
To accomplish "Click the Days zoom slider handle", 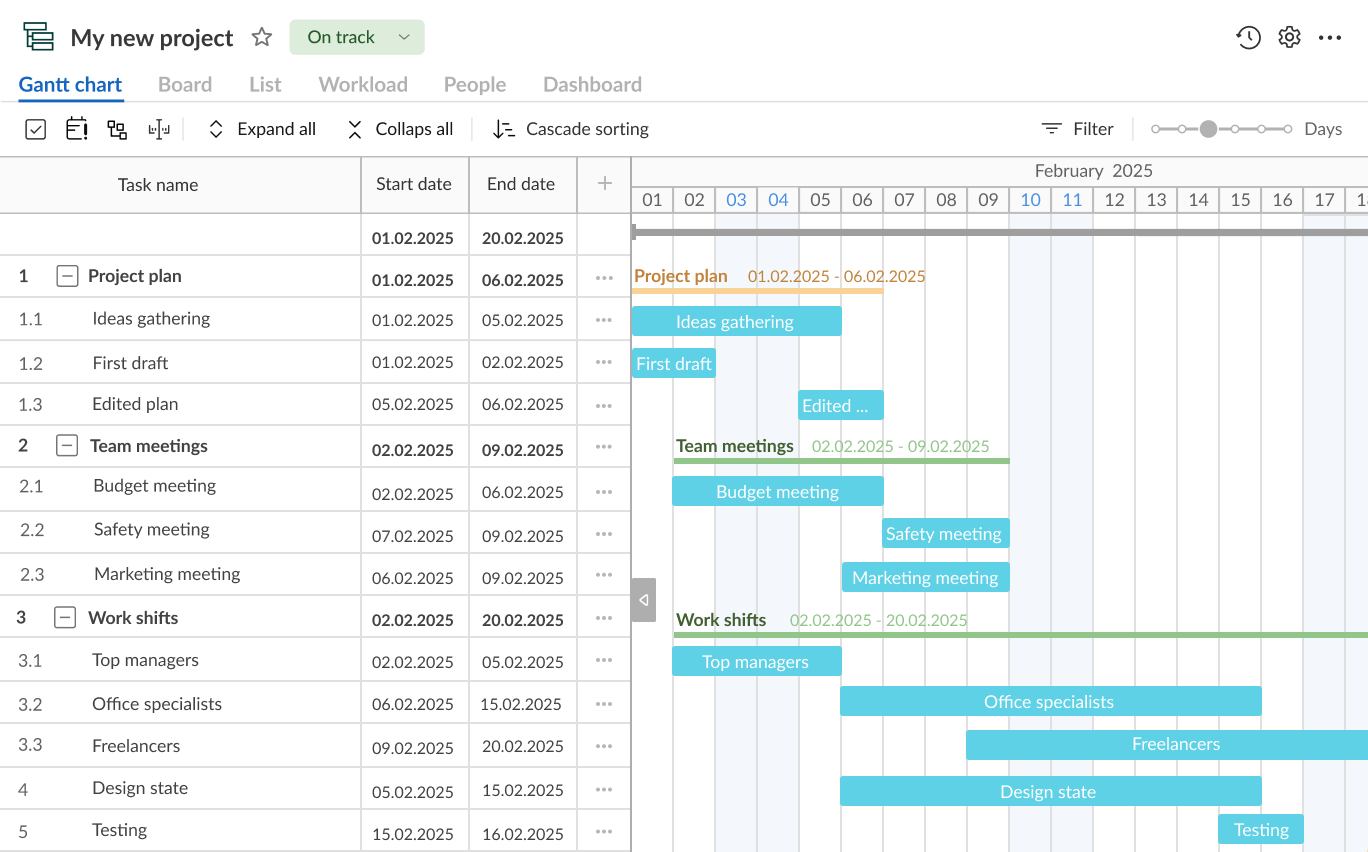I will coord(1209,129).
